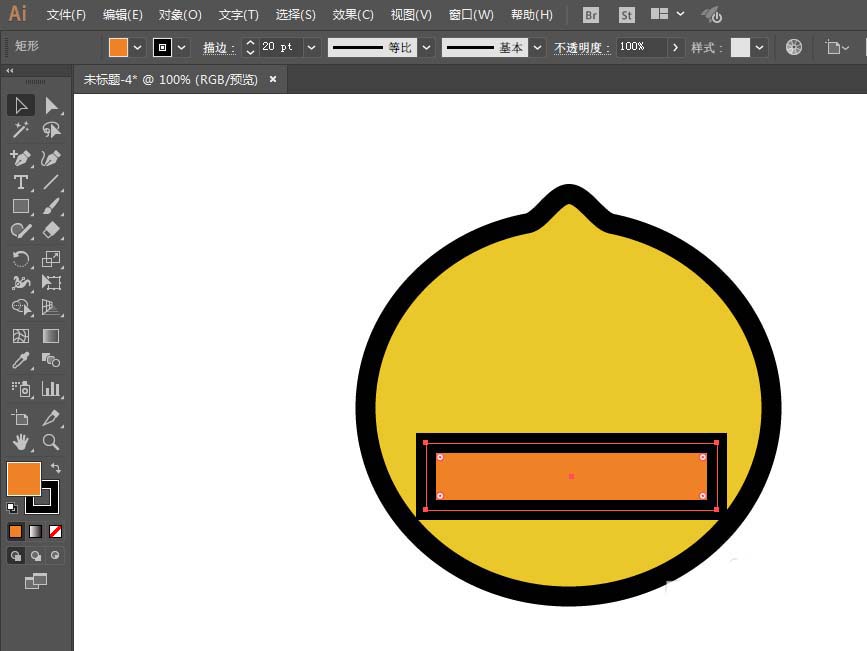Choose the Rectangle tool in toolbar

20,207
